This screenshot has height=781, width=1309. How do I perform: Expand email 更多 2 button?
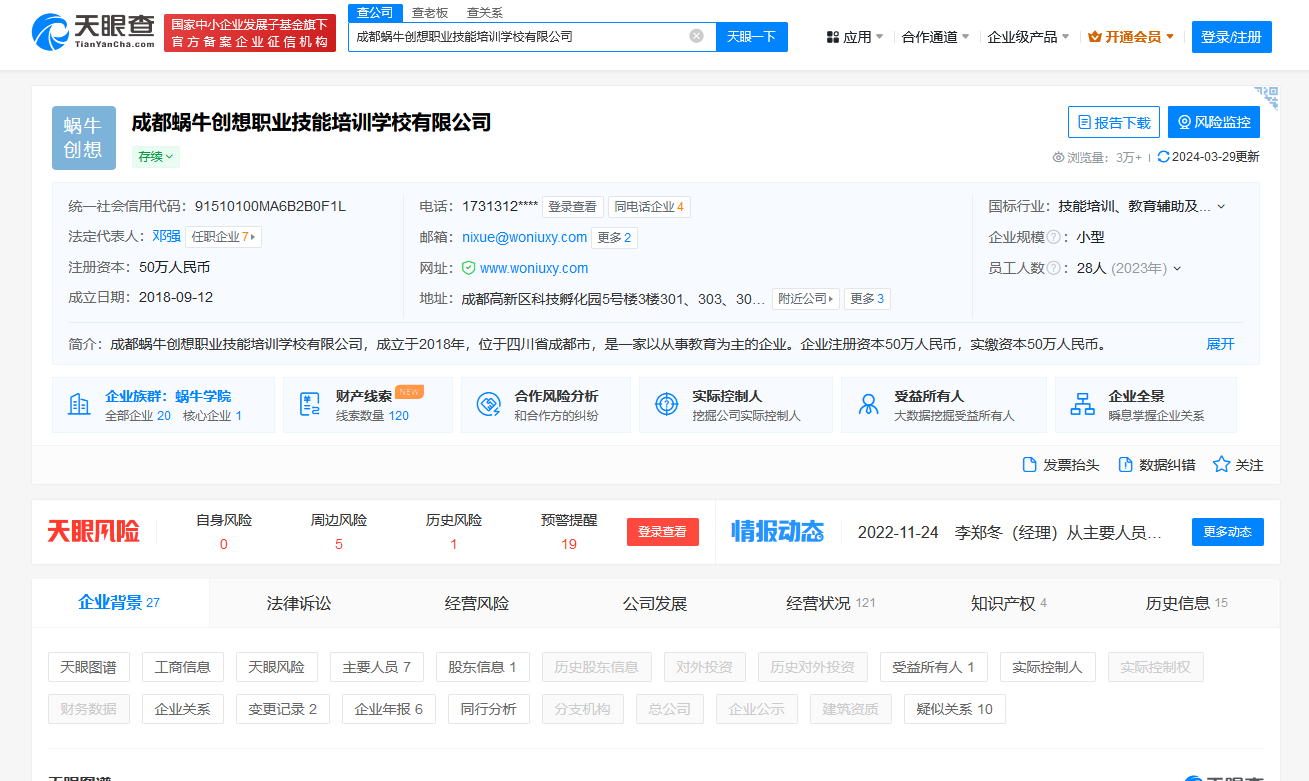pyautogui.click(x=614, y=238)
